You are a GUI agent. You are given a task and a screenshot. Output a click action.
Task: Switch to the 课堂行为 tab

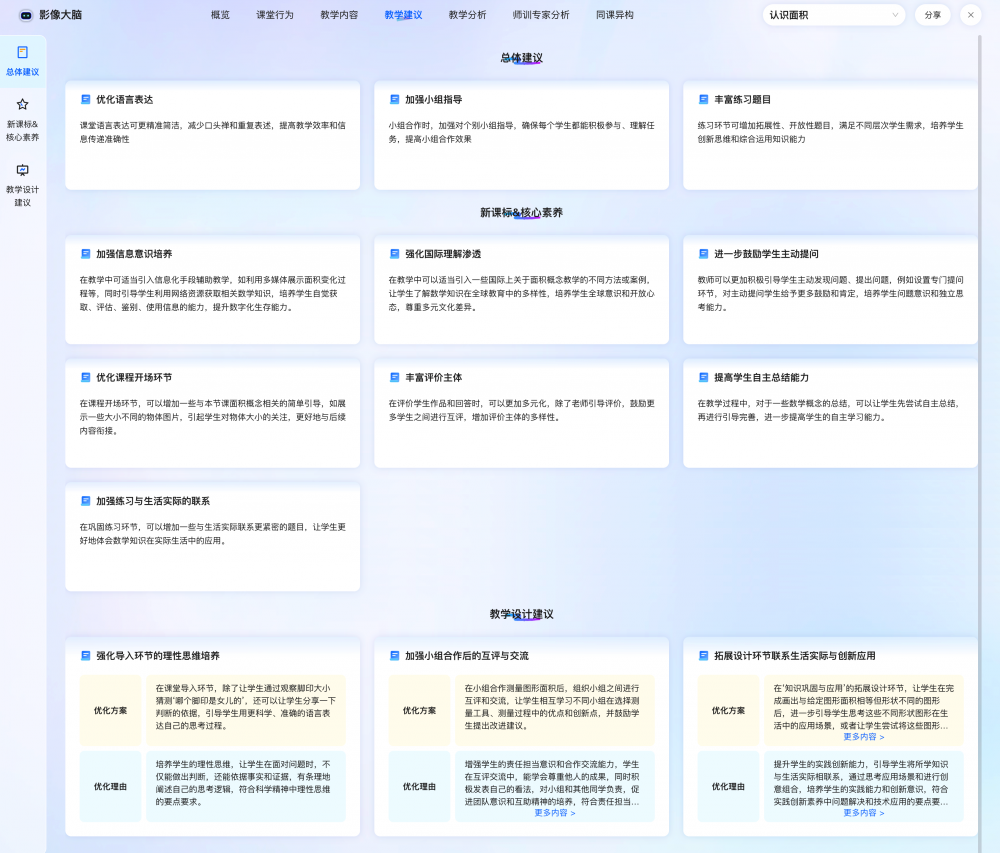click(275, 15)
